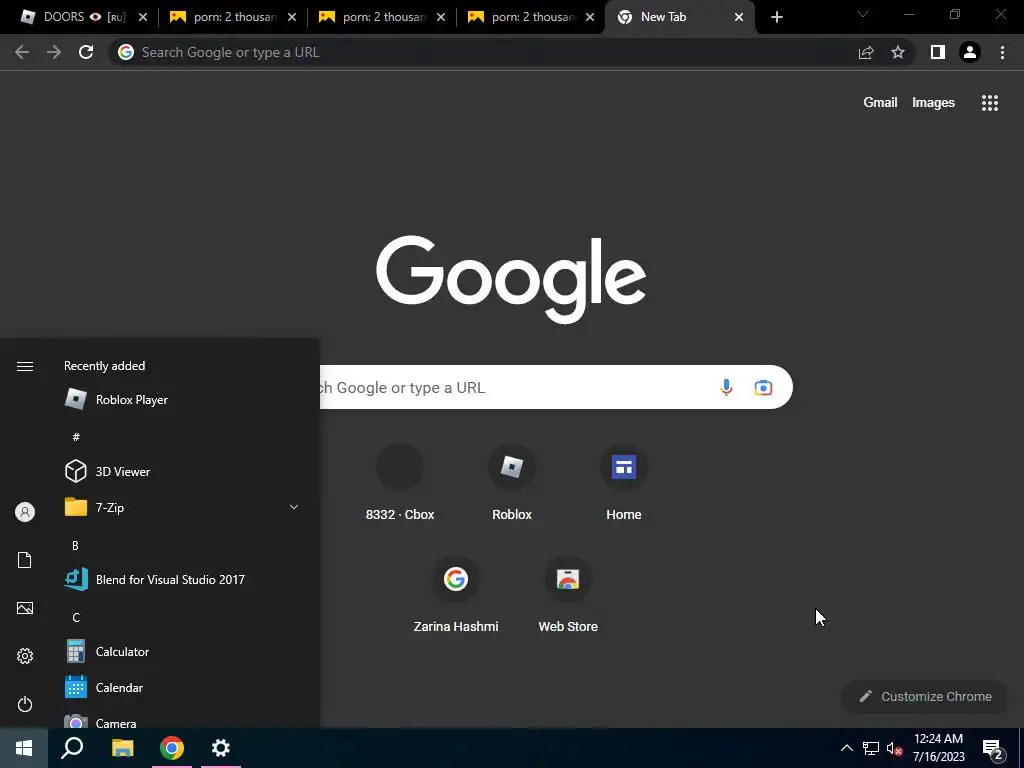Screen dimensions: 1024x768
Task: Open the Google apps grid
Action: pos(989,103)
